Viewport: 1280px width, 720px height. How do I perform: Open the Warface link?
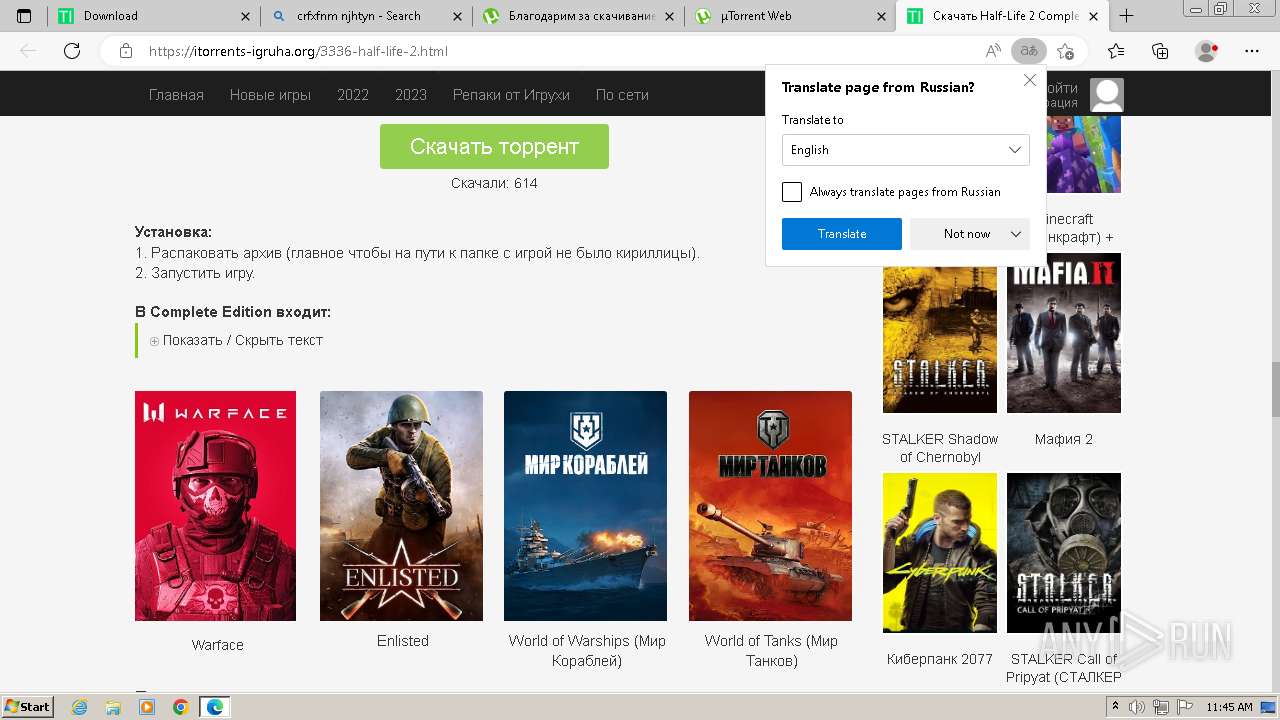tap(217, 645)
